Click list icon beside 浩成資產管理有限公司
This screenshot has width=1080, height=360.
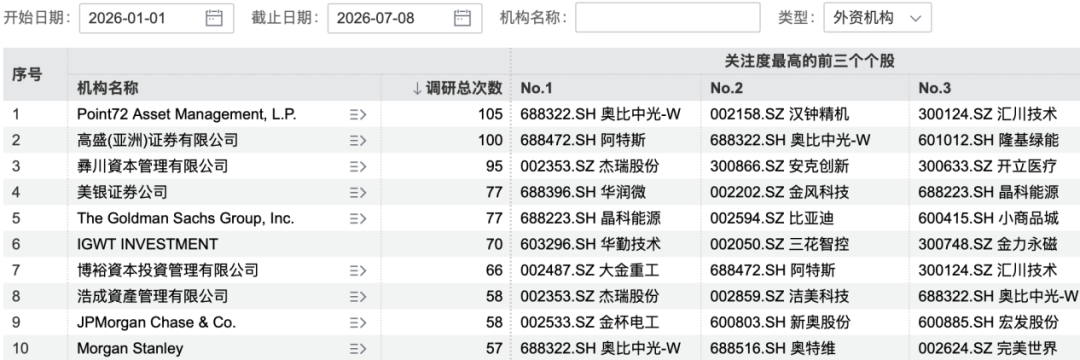click(x=357, y=296)
